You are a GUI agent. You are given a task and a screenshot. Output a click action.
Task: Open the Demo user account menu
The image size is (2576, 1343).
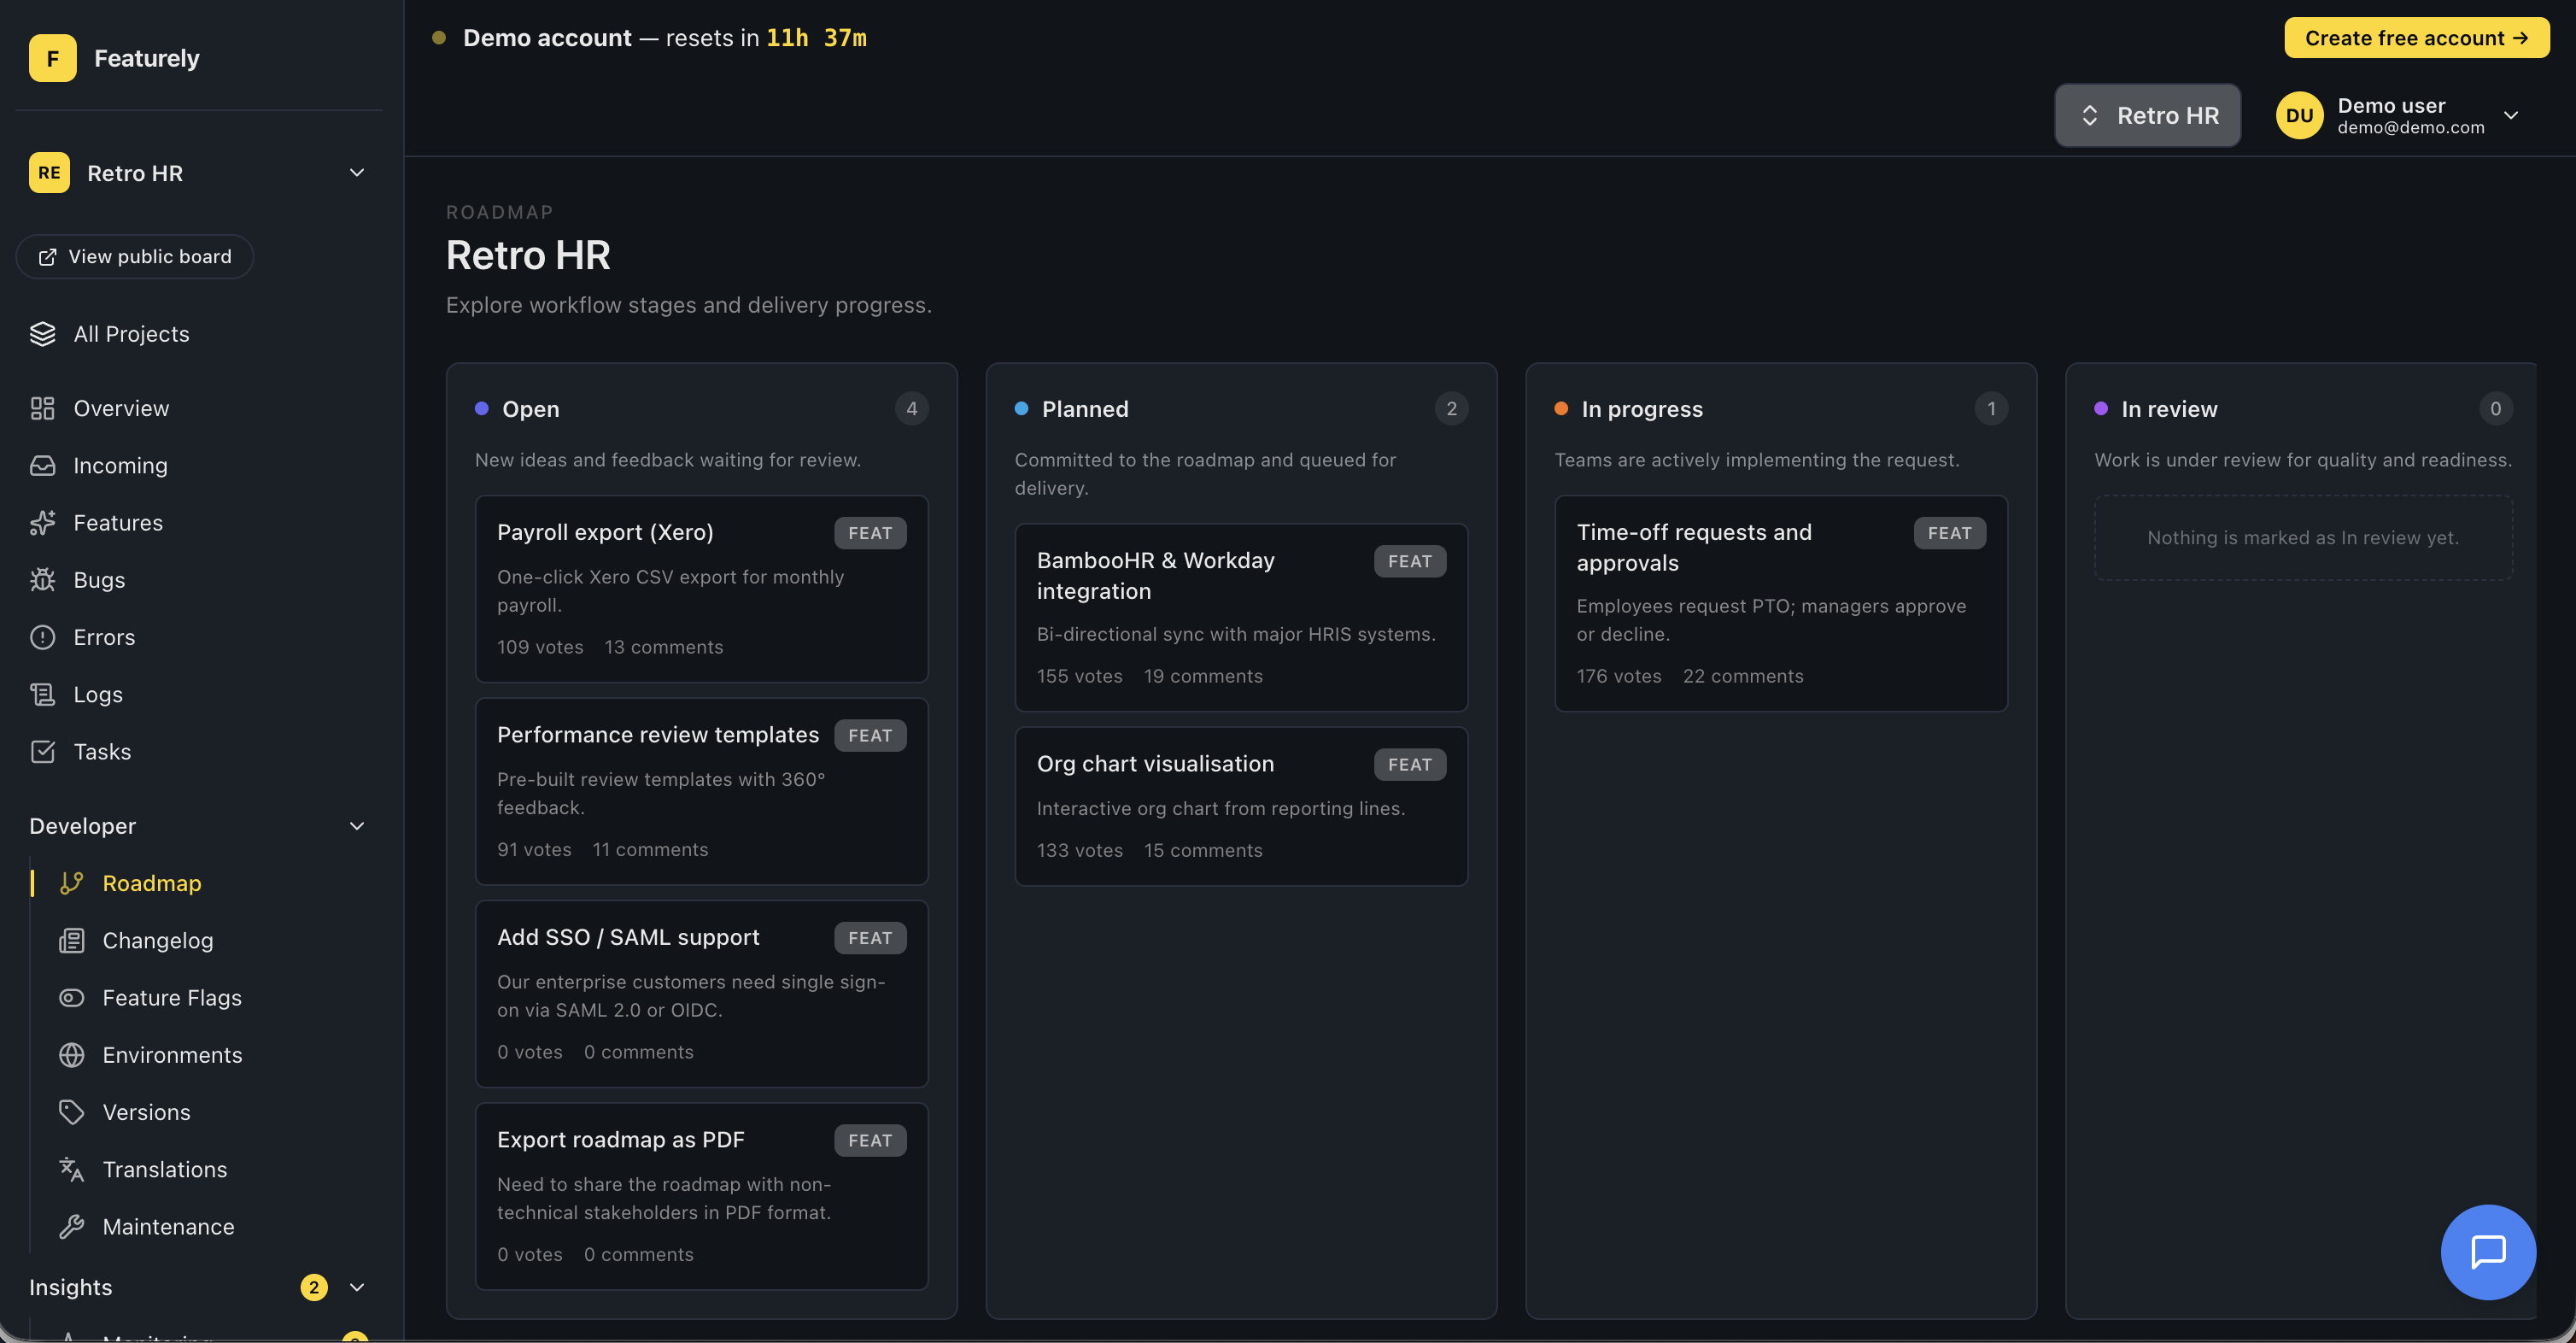click(x=2510, y=115)
